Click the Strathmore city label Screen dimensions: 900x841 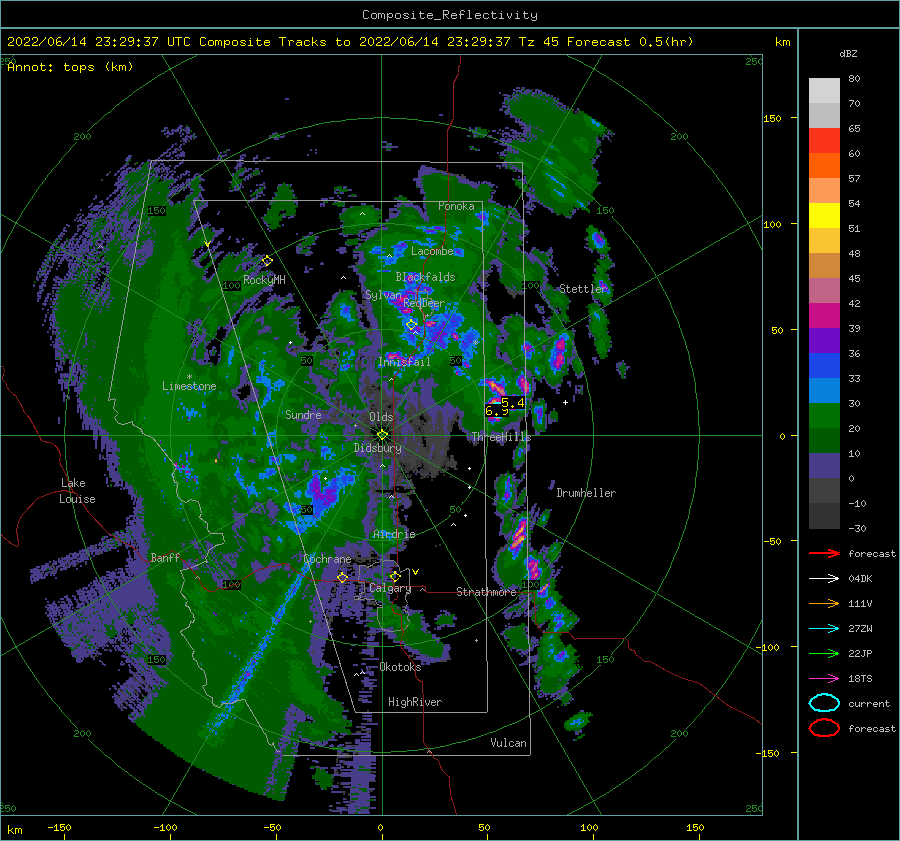tap(486, 592)
